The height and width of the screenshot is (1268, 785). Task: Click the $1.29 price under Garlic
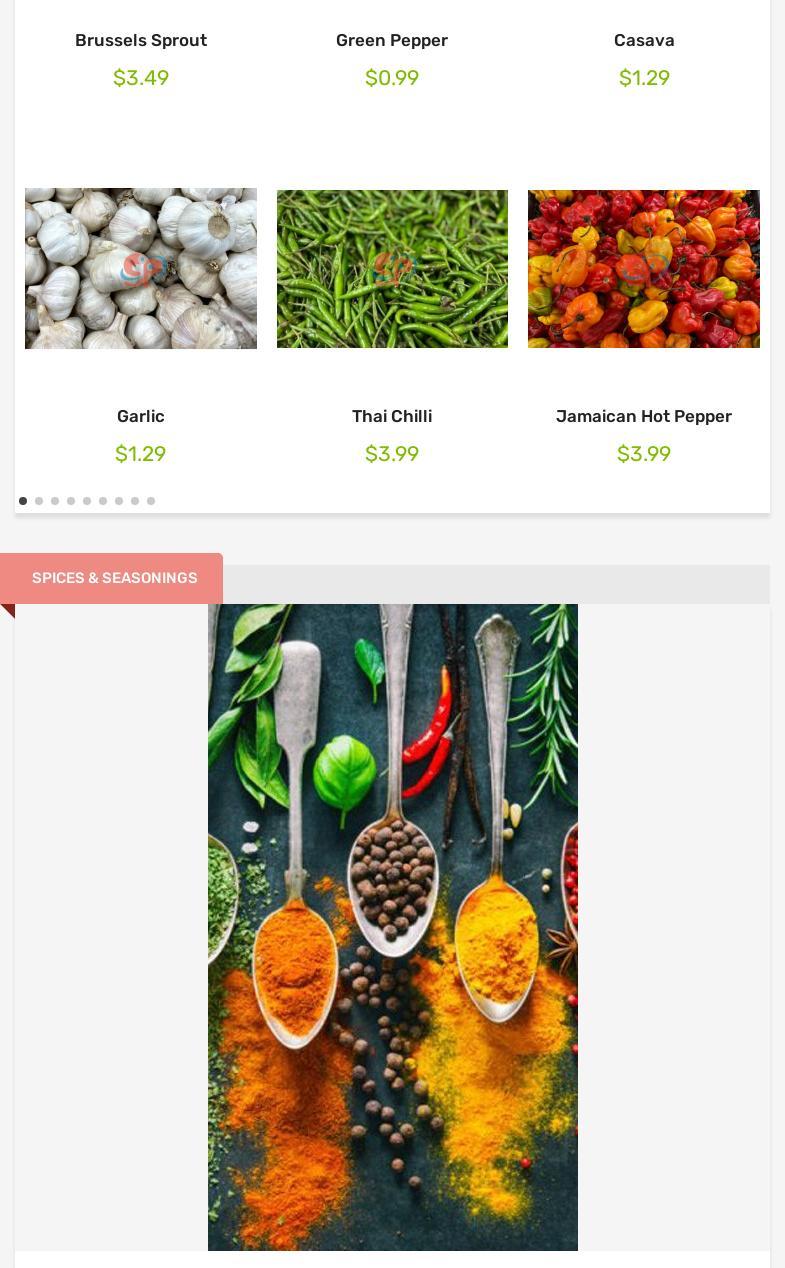141,454
